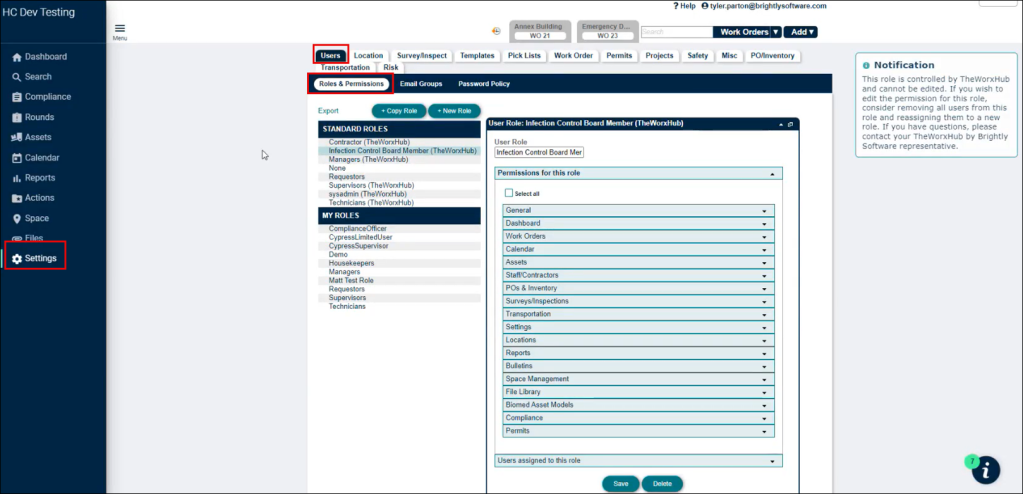Image resolution: width=1023 pixels, height=494 pixels.
Task: Open Compliance clipboard icon in sidebar
Action: [x=17, y=97]
